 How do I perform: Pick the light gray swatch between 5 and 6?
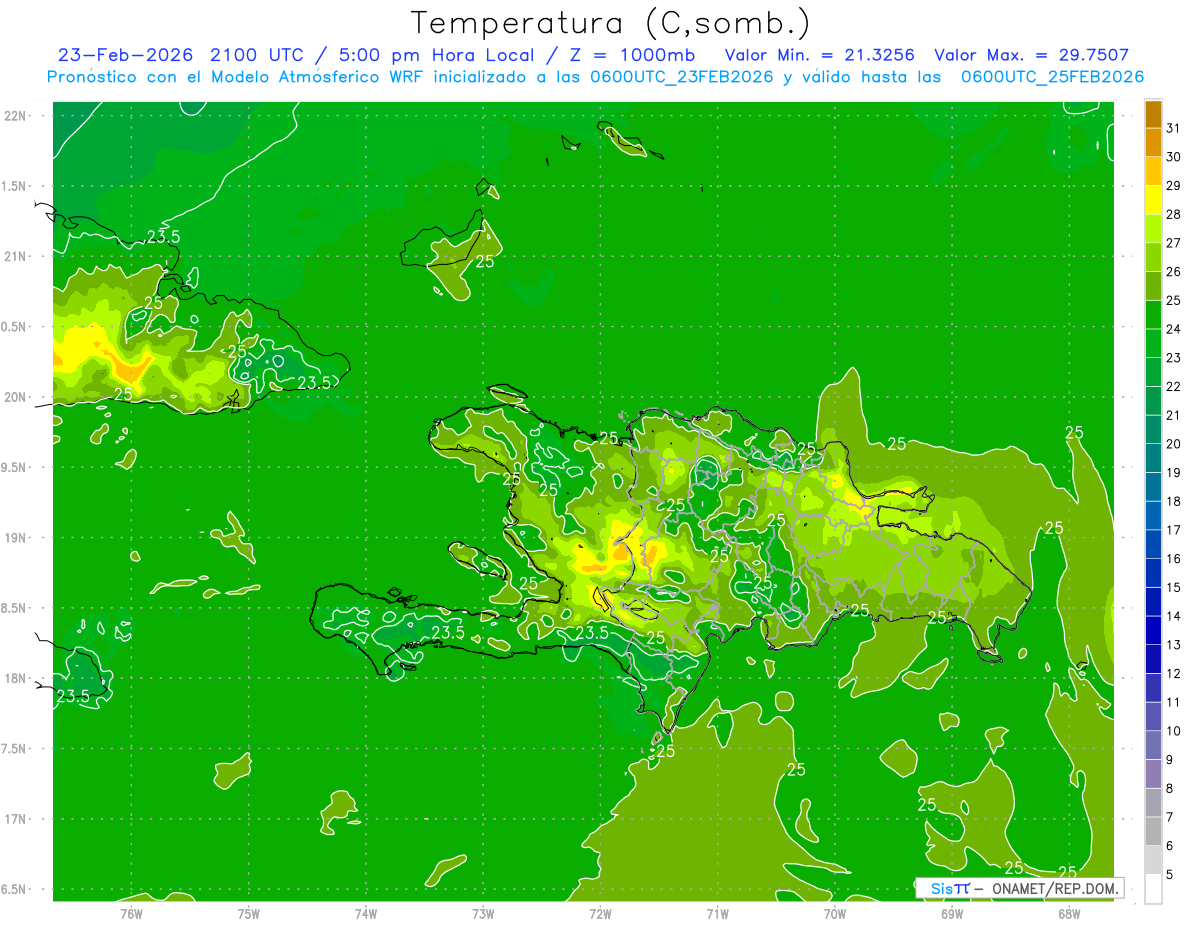1153,860
